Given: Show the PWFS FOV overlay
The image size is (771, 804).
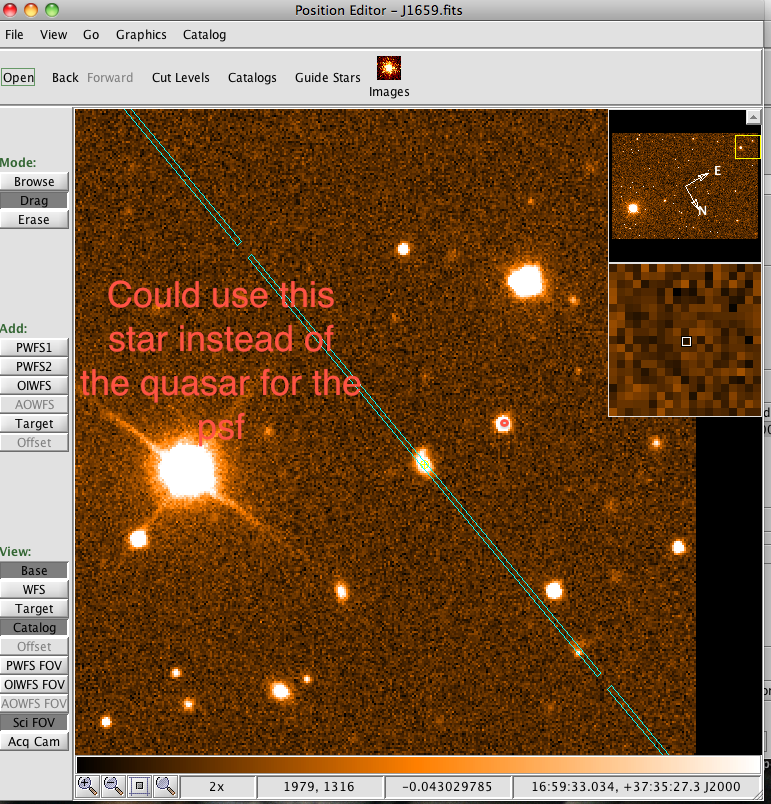Looking at the screenshot, I should (x=34, y=665).
